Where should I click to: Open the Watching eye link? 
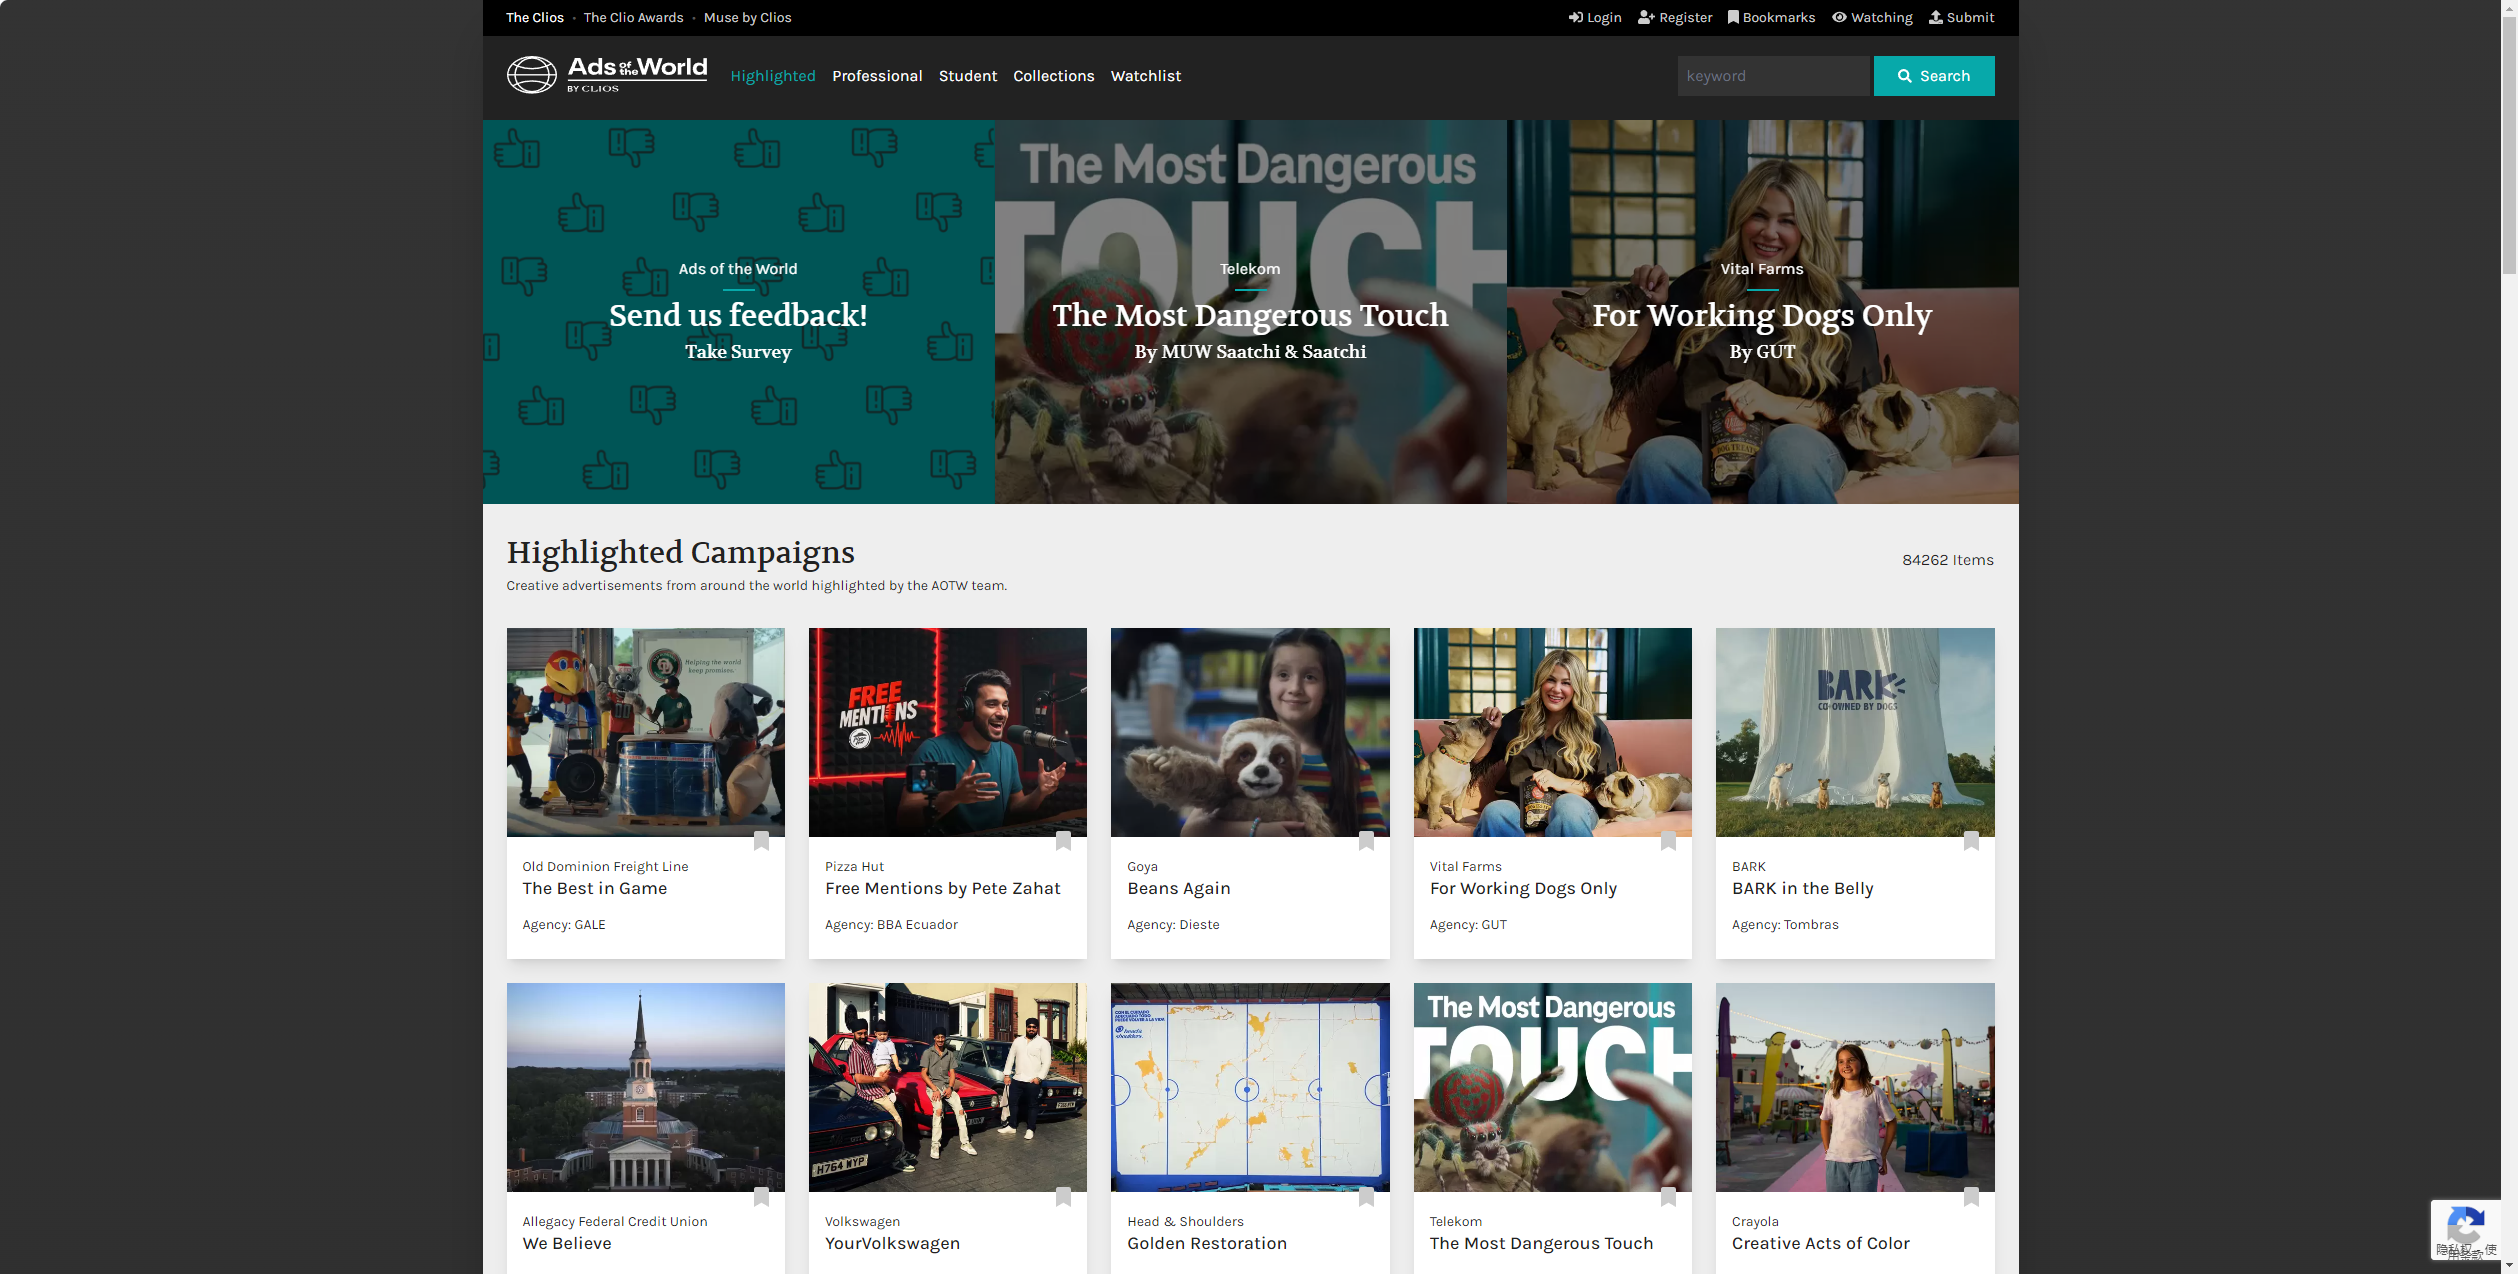[1872, 17]
